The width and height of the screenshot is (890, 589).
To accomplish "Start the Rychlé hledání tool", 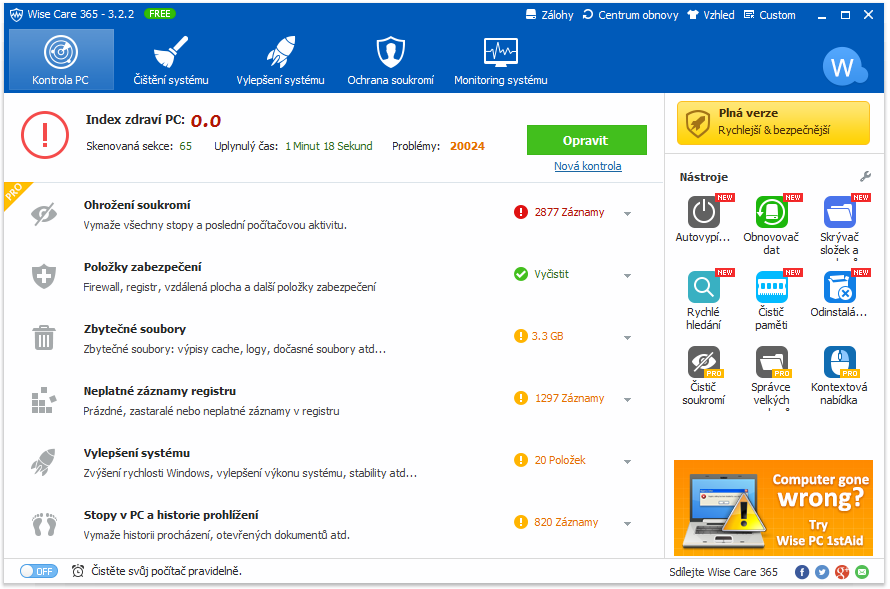I will click(x=703, y=287).
